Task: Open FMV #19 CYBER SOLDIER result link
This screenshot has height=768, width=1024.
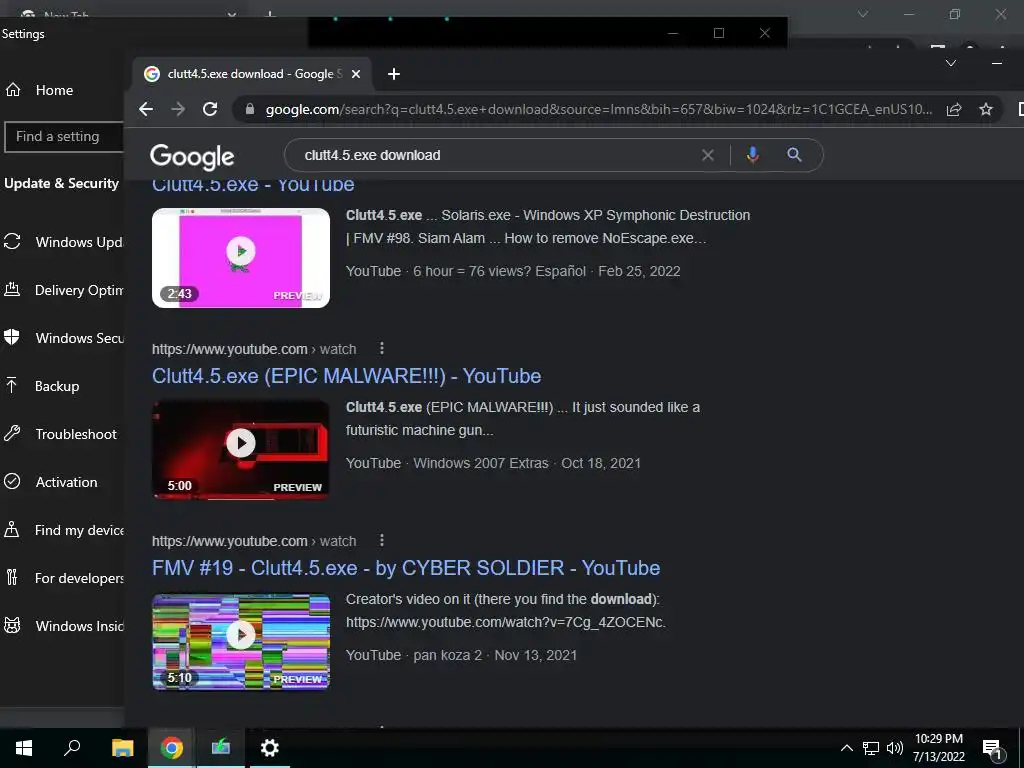Action: (x=406, y=568)
